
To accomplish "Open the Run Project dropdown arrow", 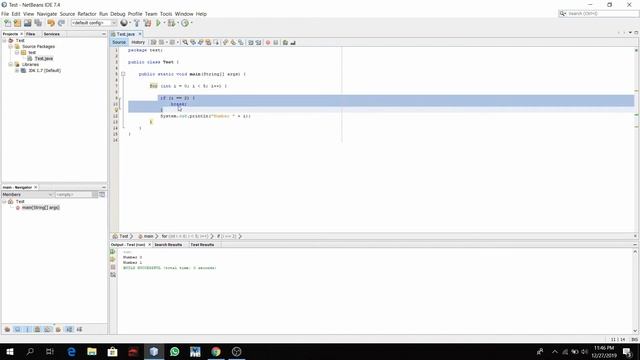I will 164,23.
